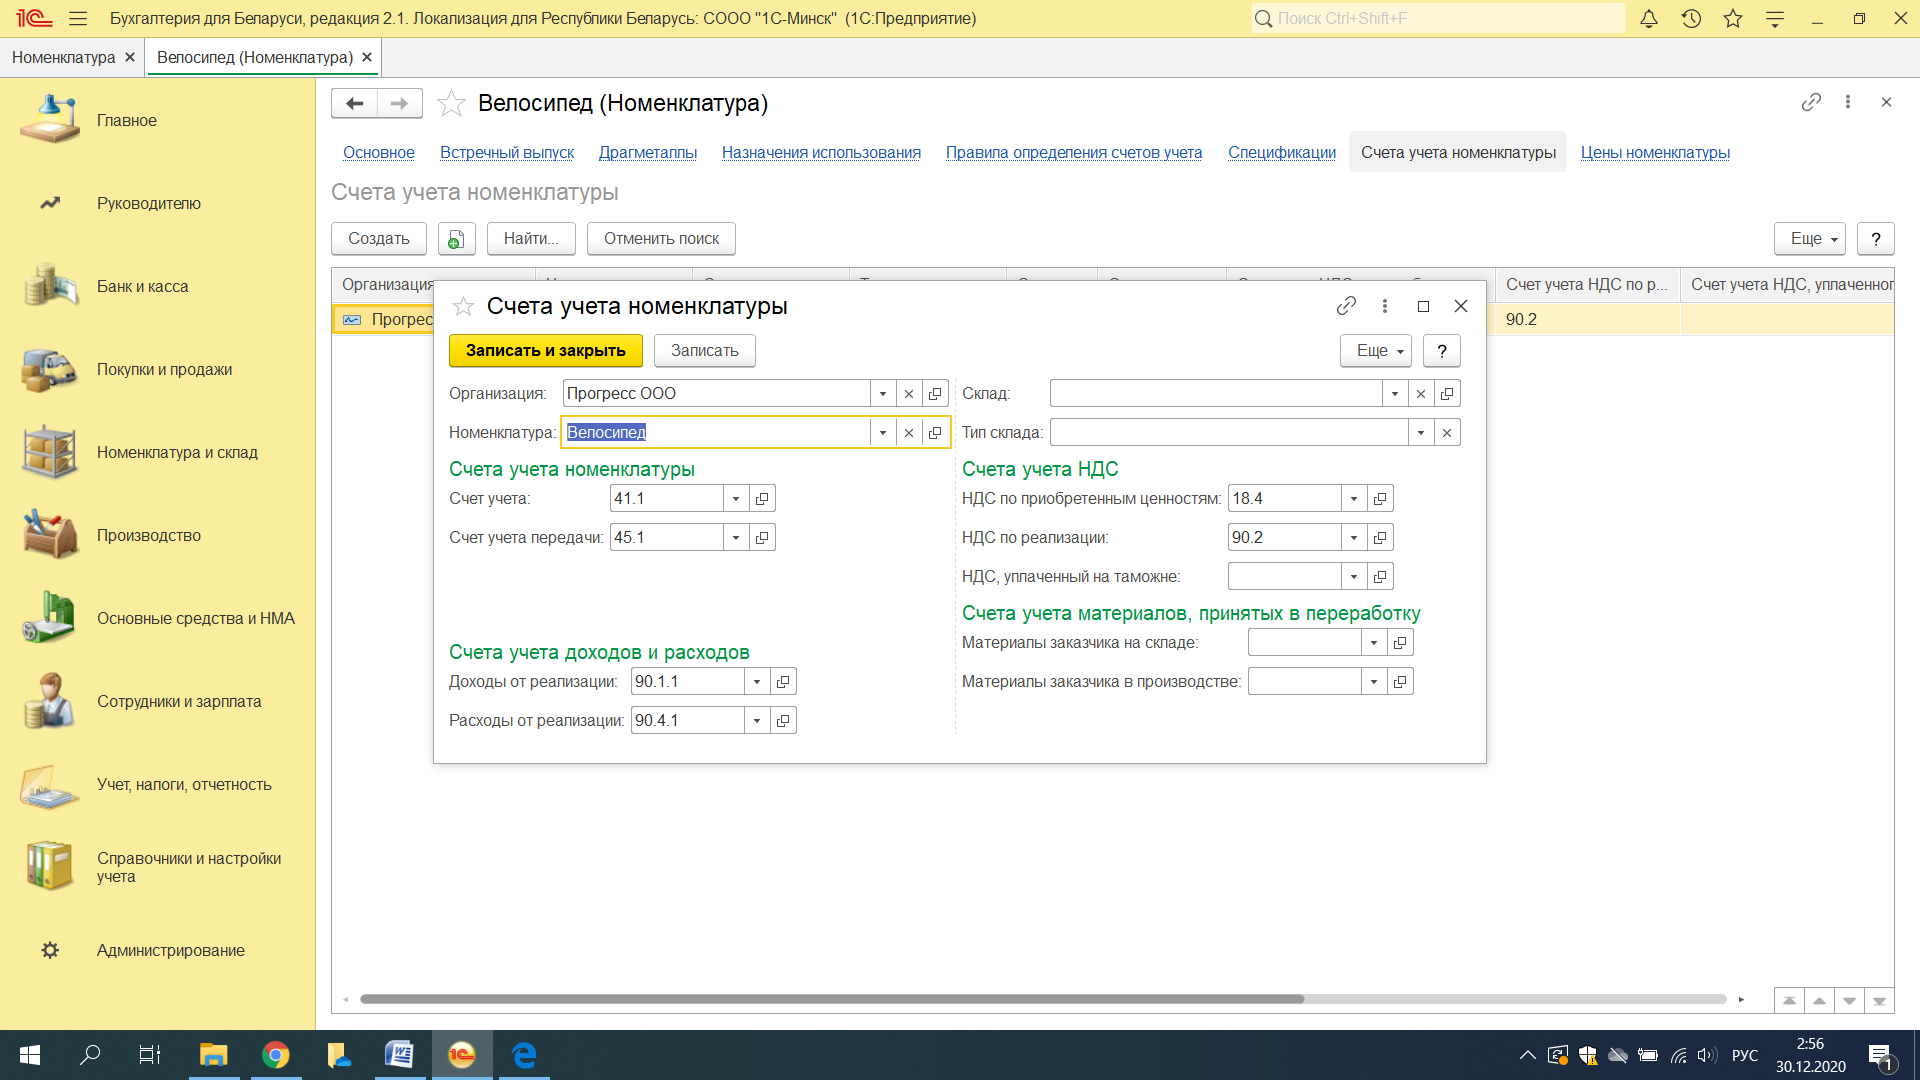Viewport: 1920px width, 1080px height.
Task: Click the forward navigation arrow
Action: click(x=399, y=103)
